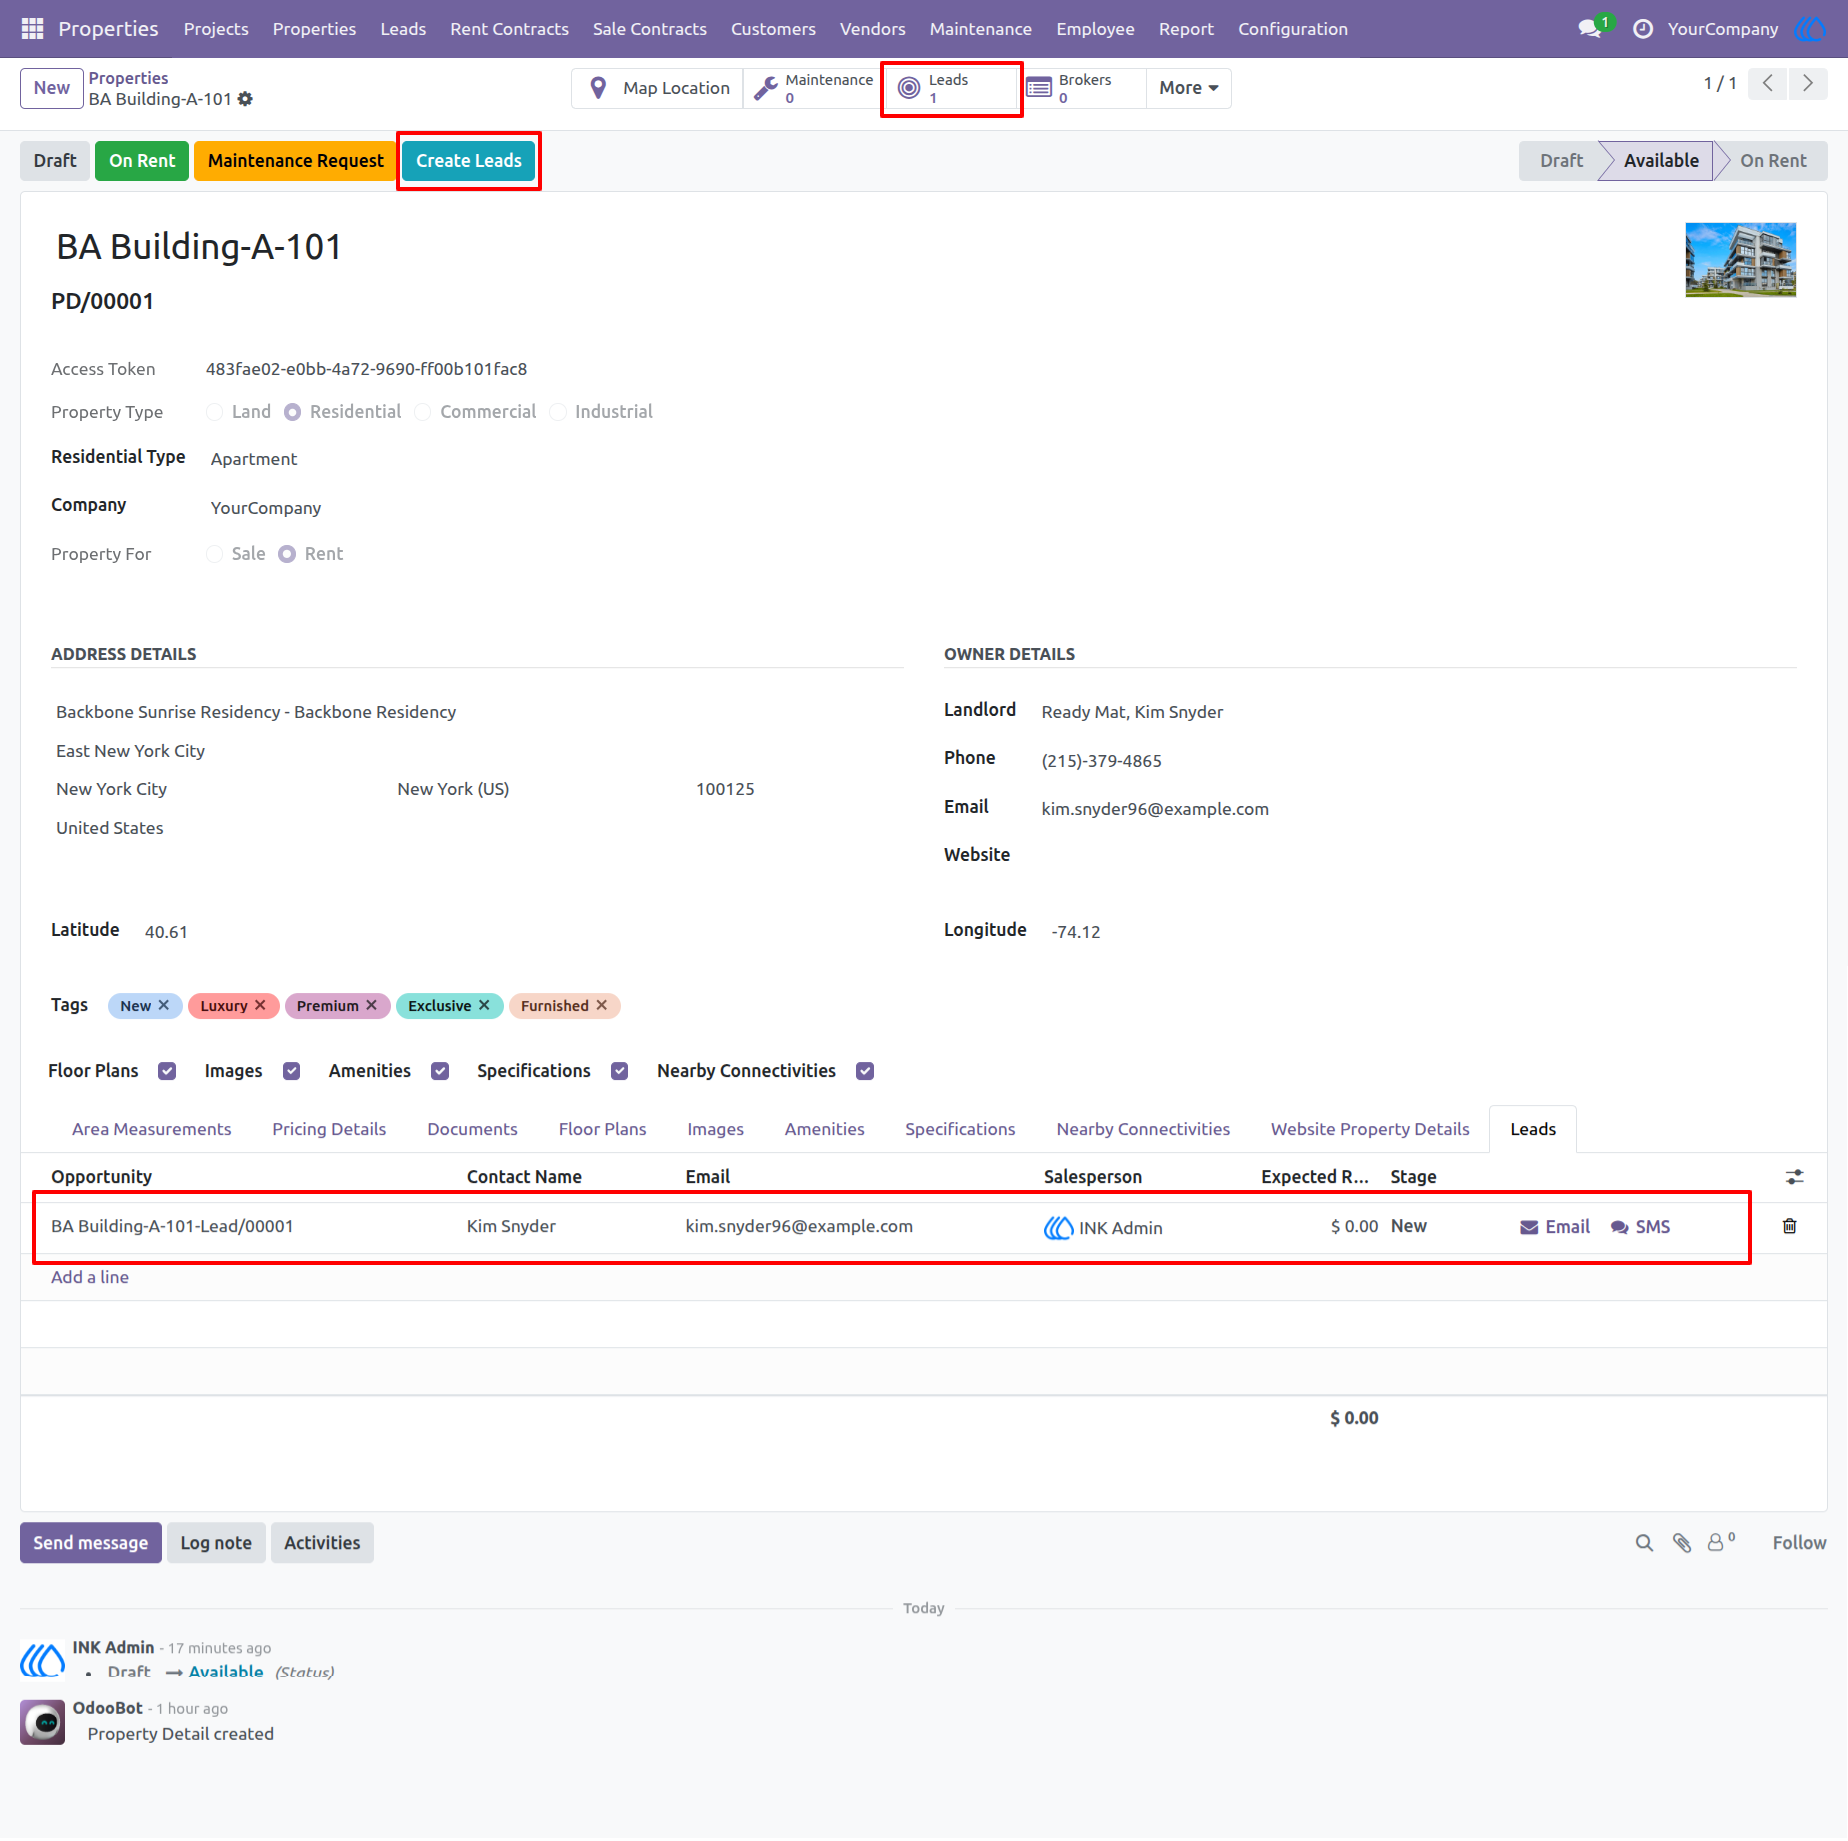Toggle the Nearby Connectivities checkbox
Screen dimensions: 1848x1841
(865, 1071)
